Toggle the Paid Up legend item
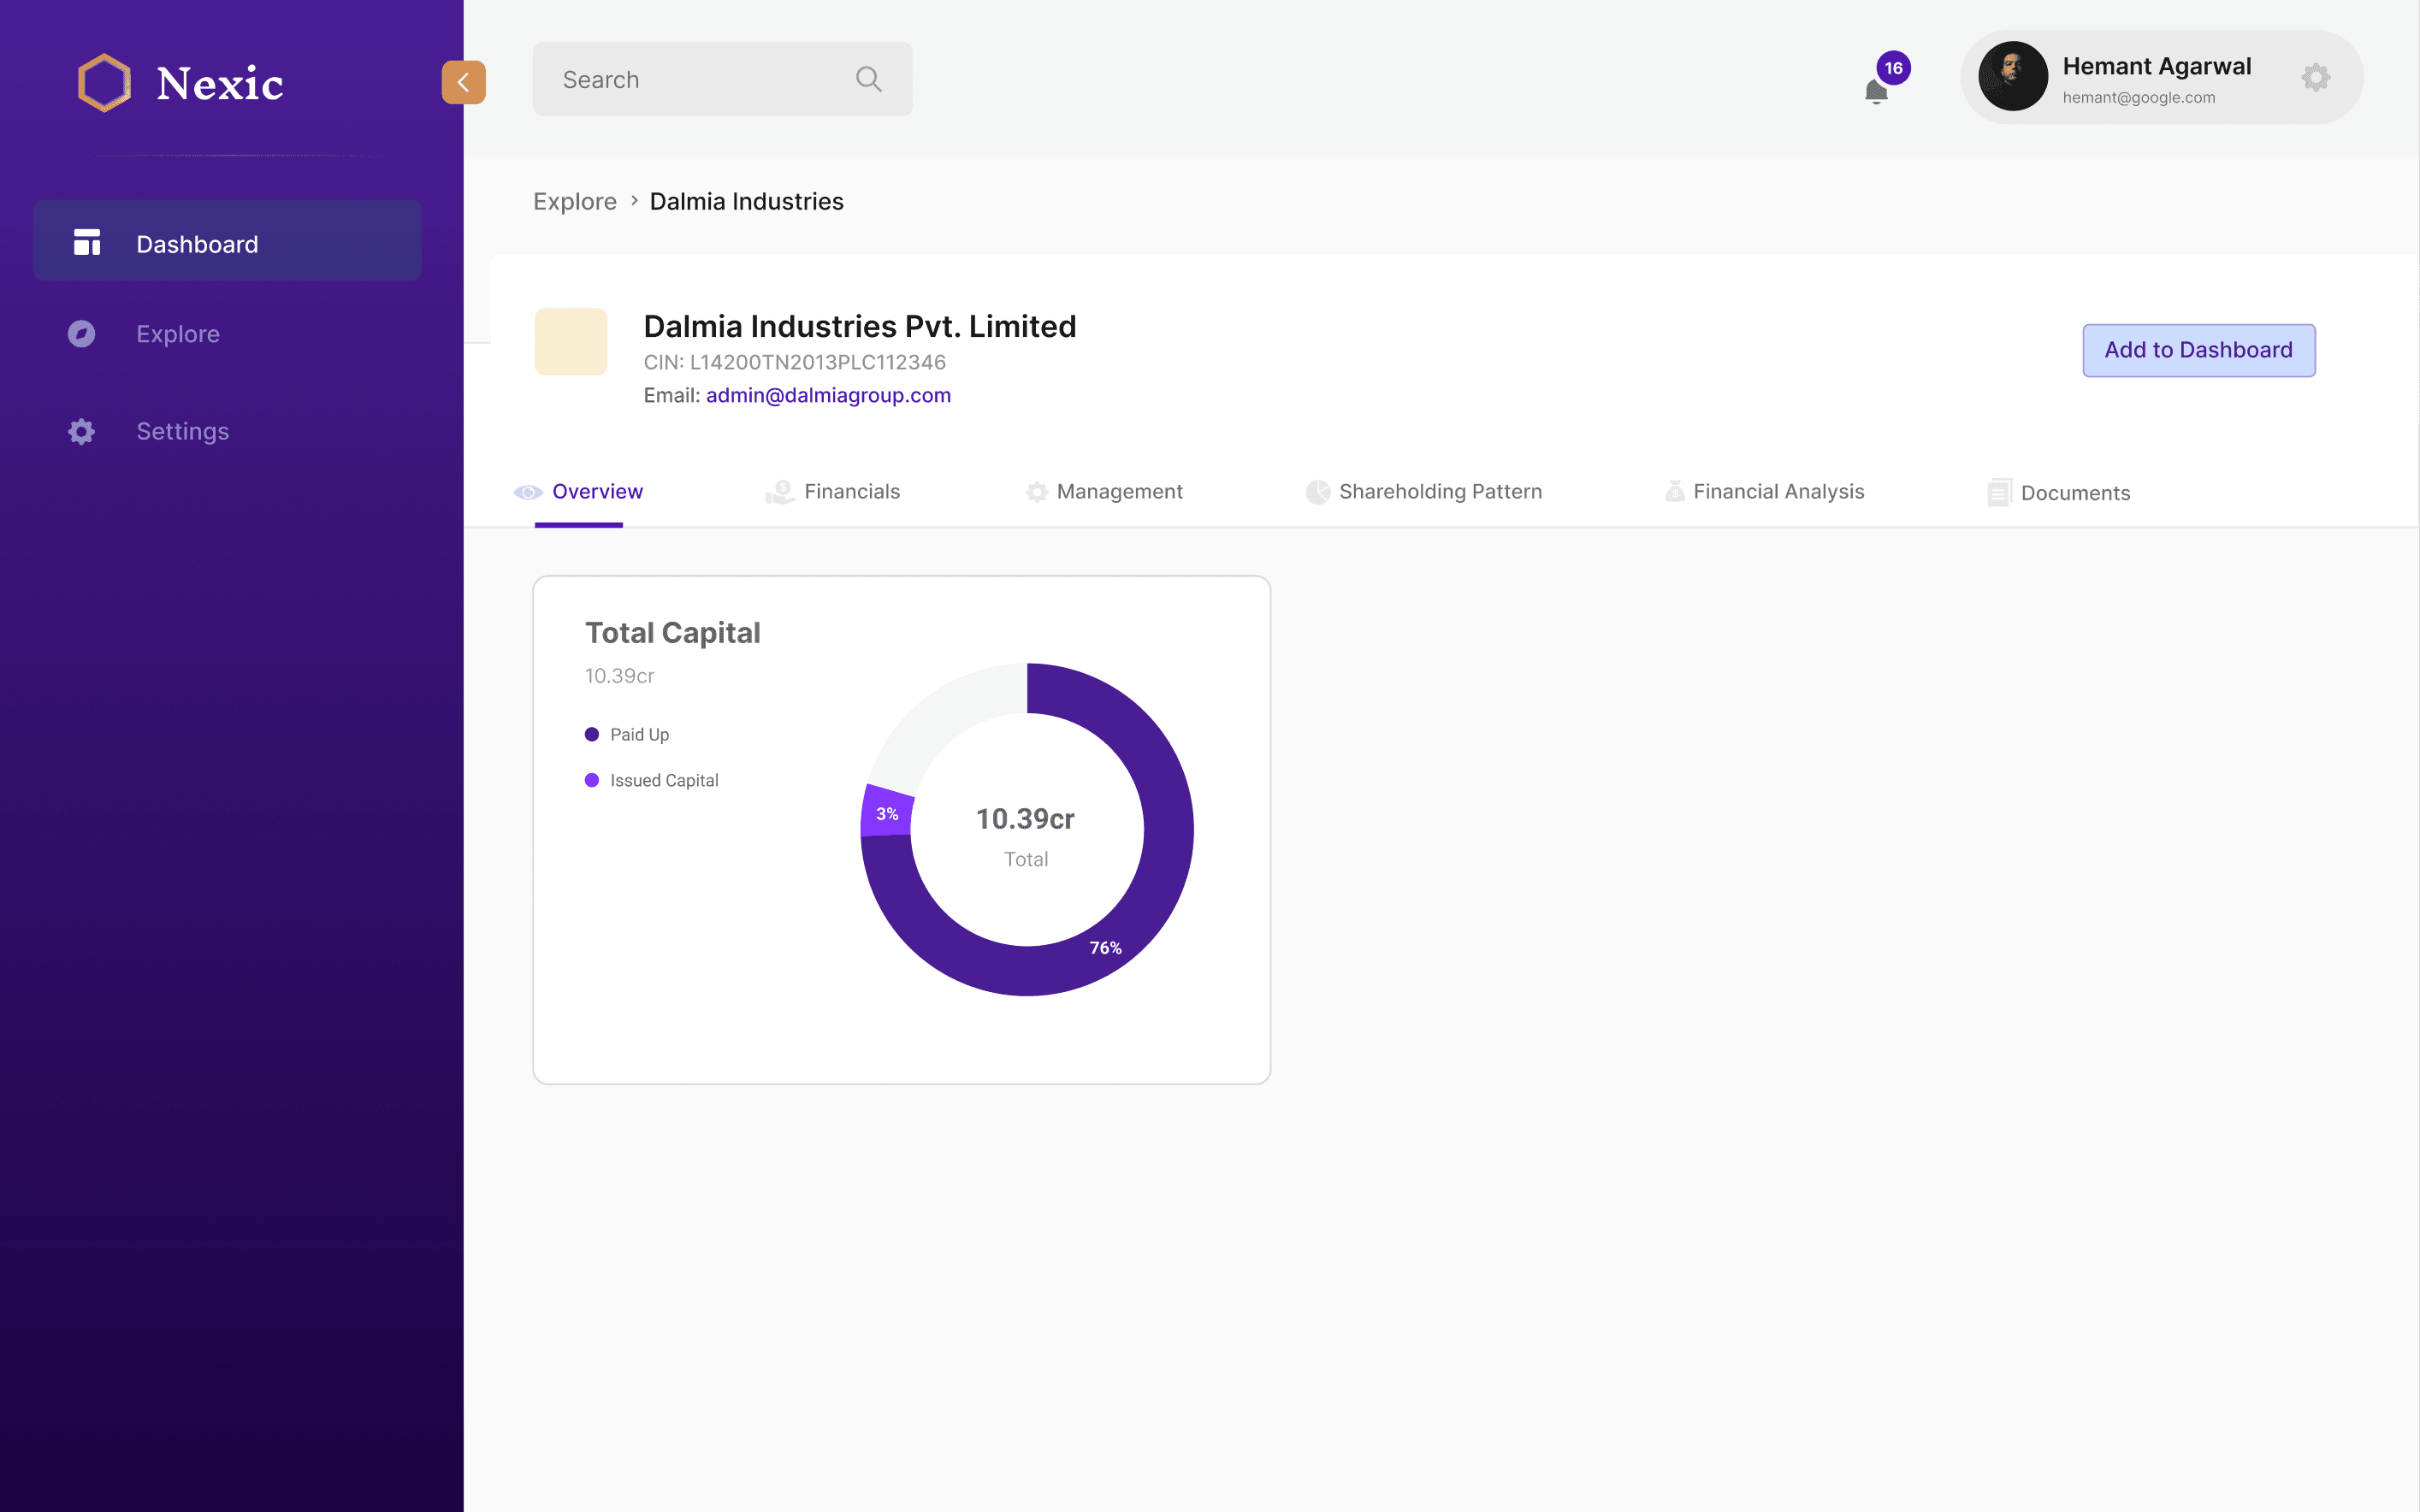Screen dimensions: 2420x1512 (x=628, y=734)
